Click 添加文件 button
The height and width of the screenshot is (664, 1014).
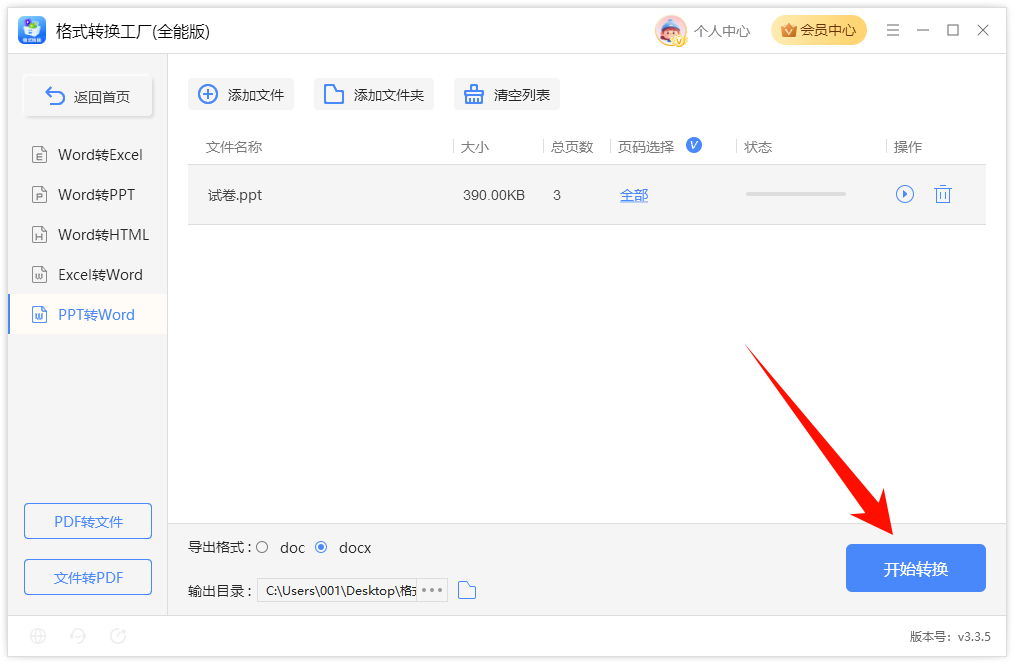coord(241,94)
